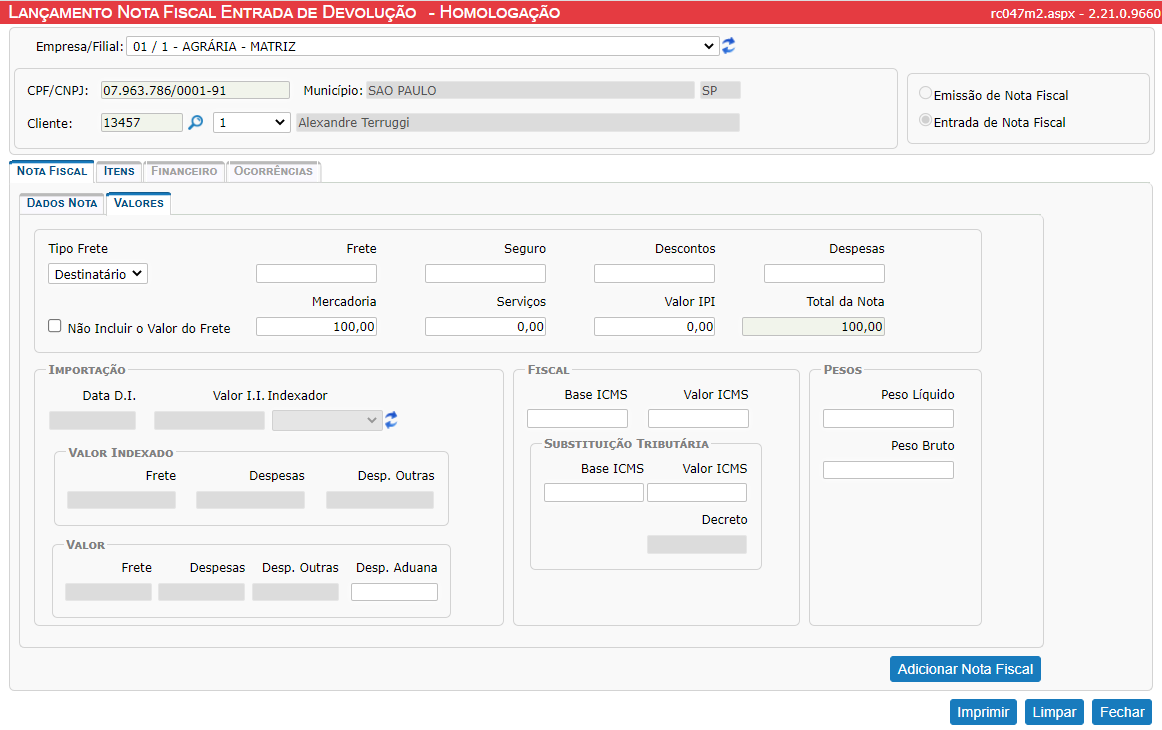Click the Valor I.I. field

pos(209,421)
